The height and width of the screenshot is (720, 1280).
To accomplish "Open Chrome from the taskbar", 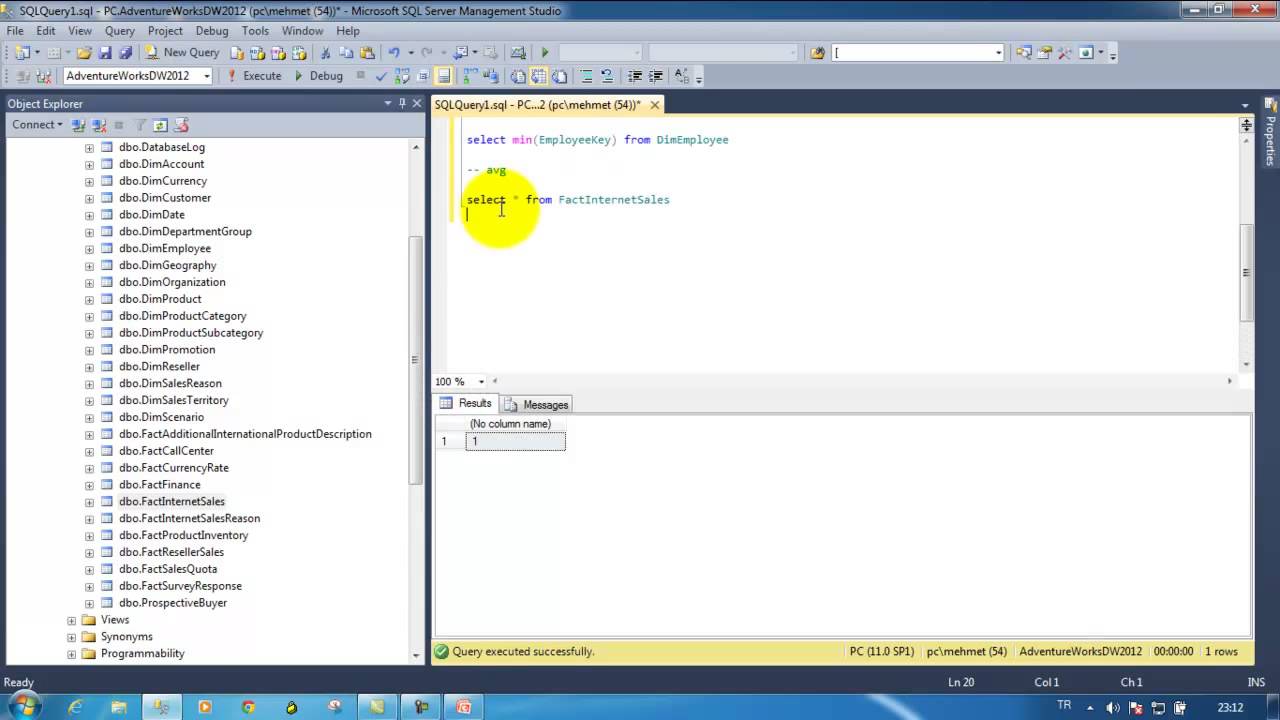I will coord(248,707).
